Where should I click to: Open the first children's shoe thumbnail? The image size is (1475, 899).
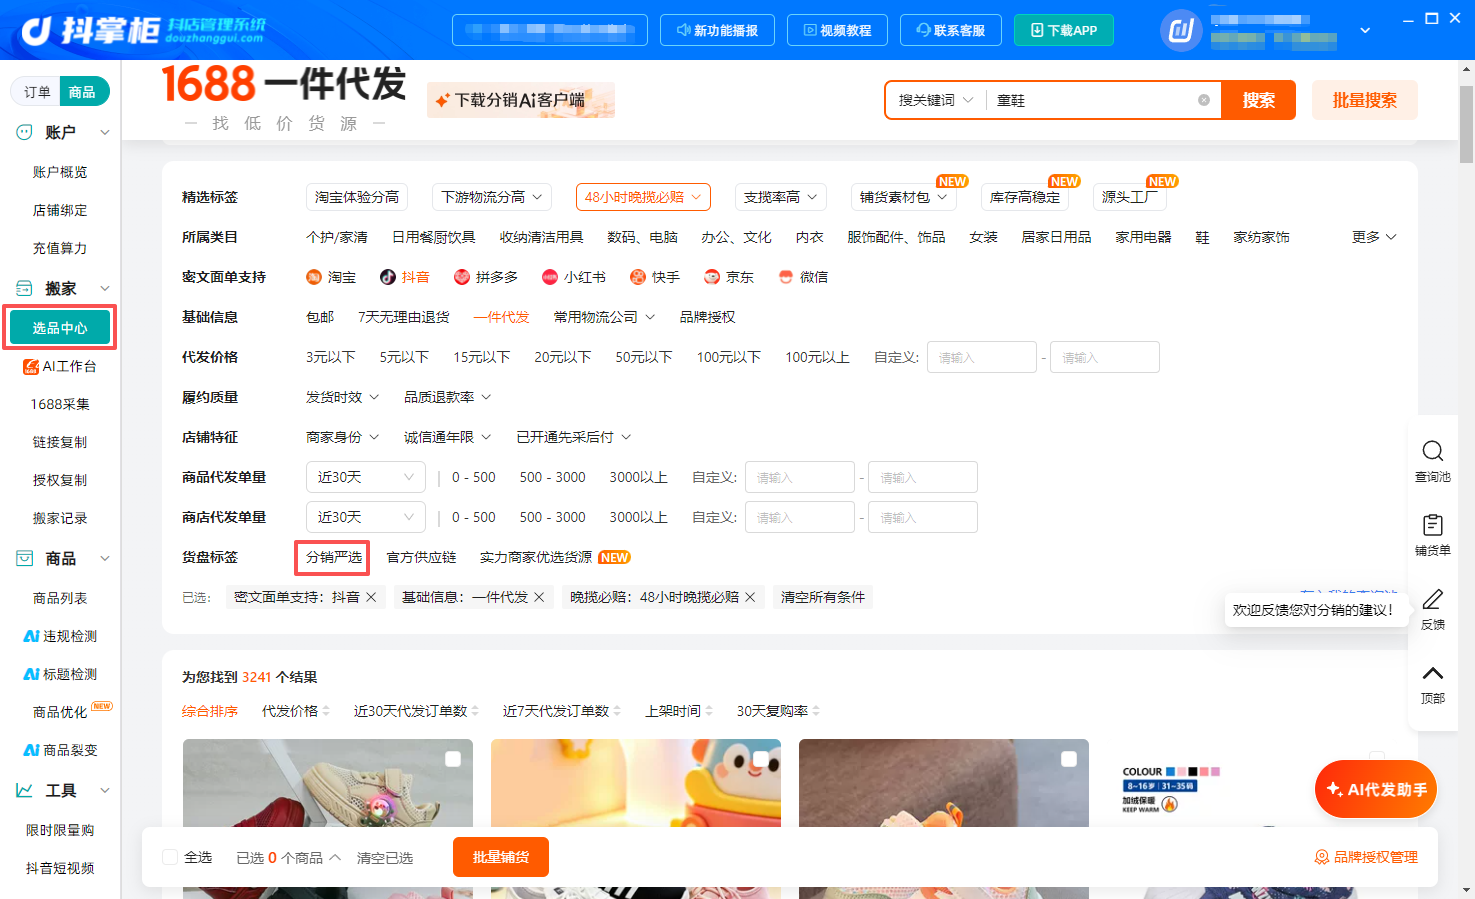click(x=328, y=783)
